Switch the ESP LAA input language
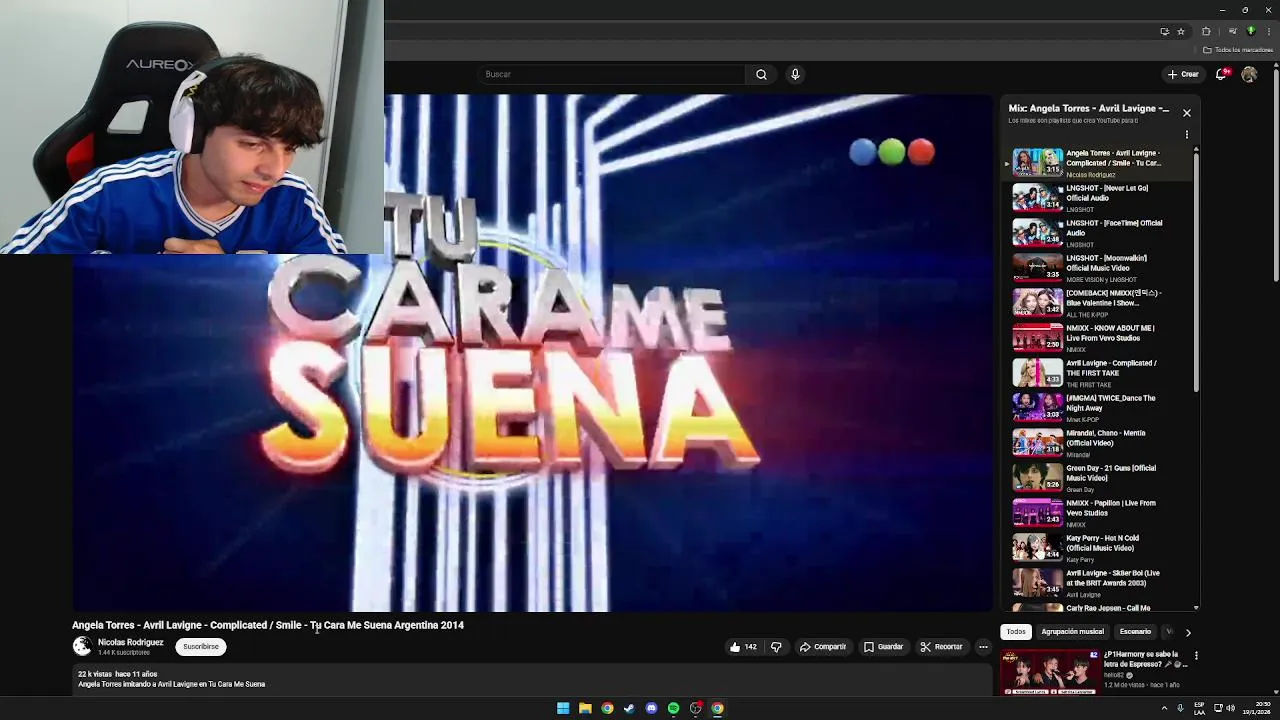The height and width of the screenshot is (720, 1280). (1199, 708)
